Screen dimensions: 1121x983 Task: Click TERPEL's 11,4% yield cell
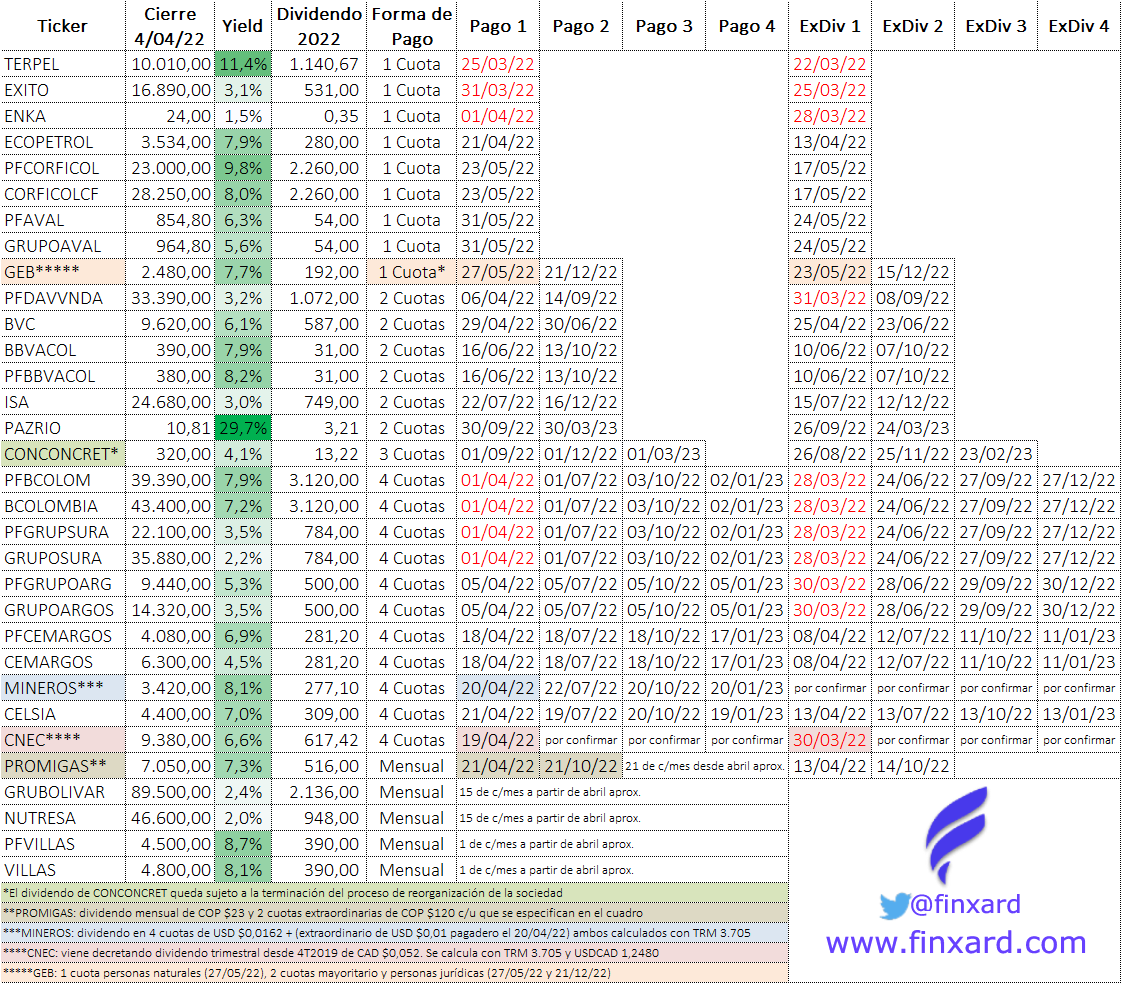tap(243, 64)
